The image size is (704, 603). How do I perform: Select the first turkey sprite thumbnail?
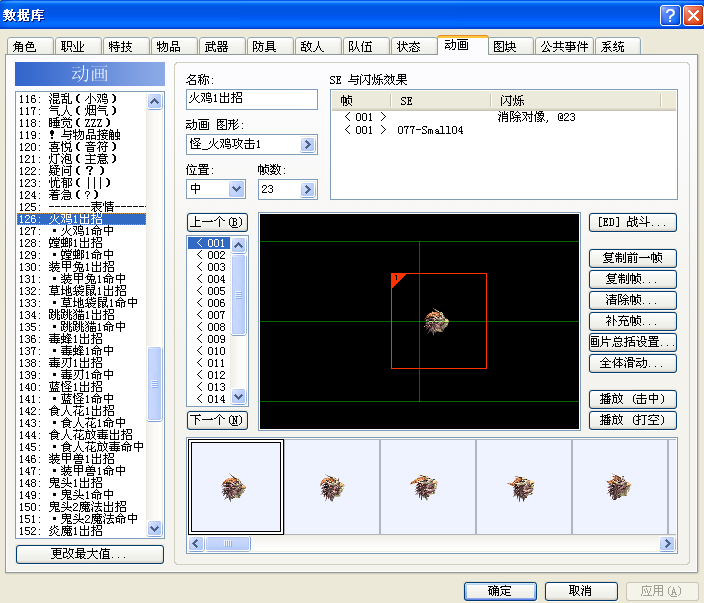235,487
